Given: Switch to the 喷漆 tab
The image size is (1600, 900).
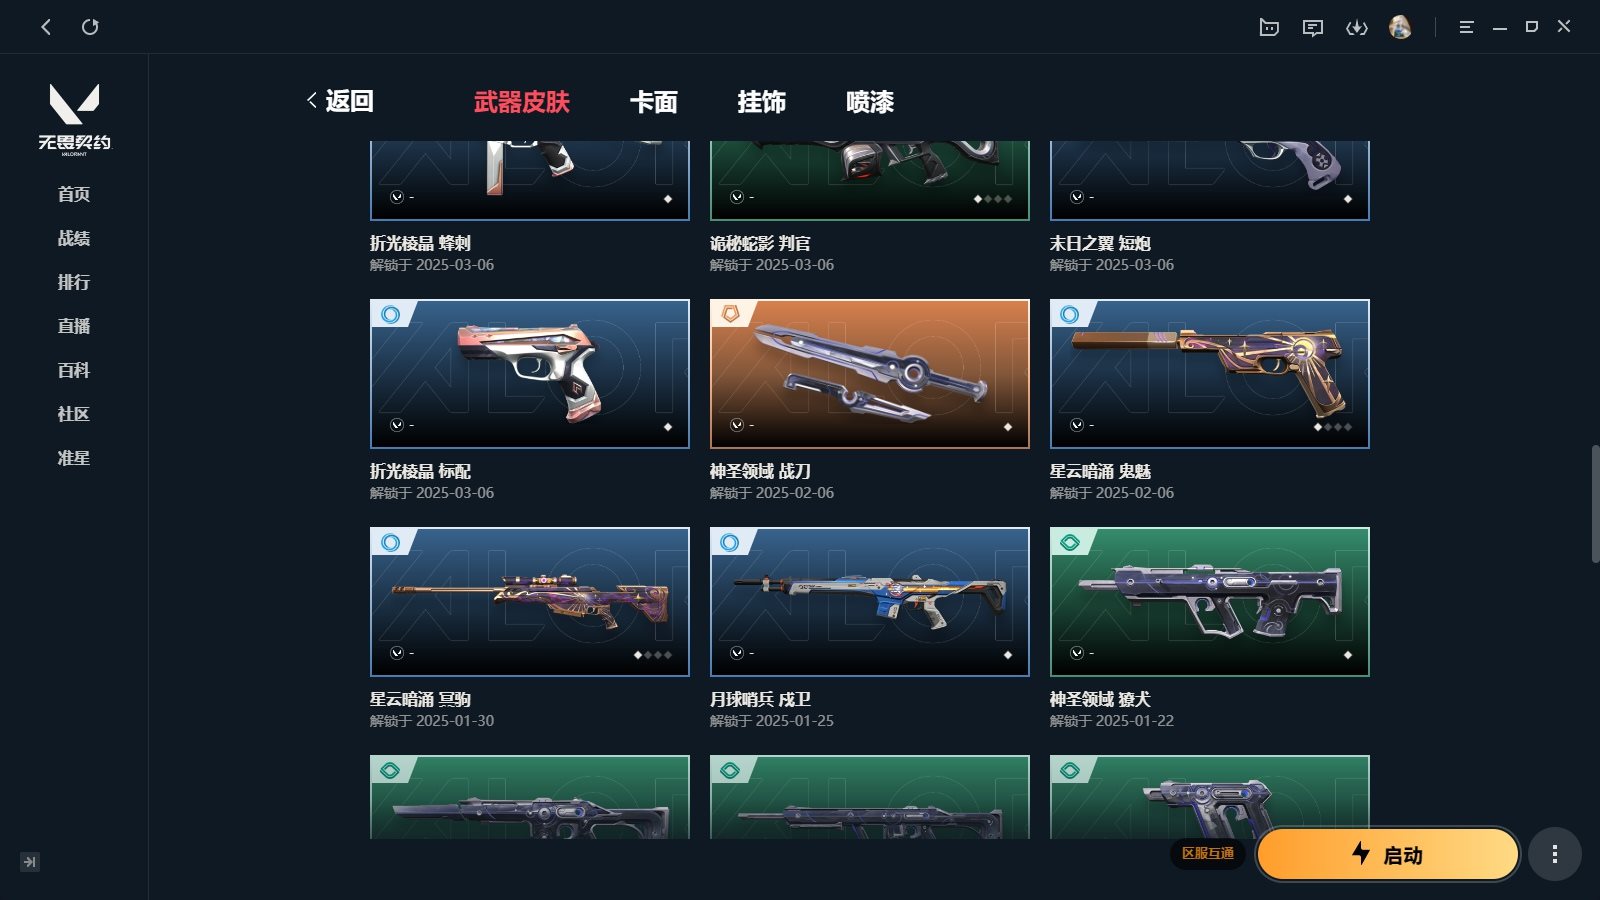Looking at the screenshot, I should point(870,102).
